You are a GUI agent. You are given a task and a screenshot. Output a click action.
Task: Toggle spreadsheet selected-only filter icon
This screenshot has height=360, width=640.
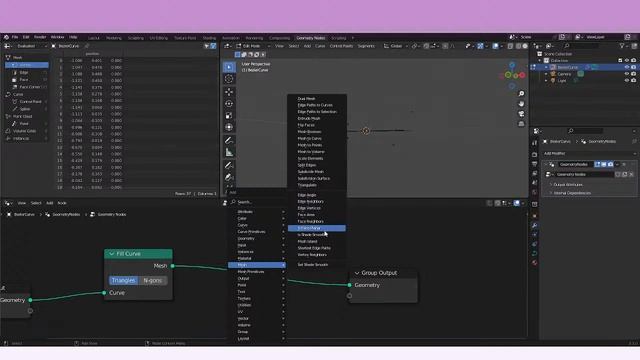[207, 46]
